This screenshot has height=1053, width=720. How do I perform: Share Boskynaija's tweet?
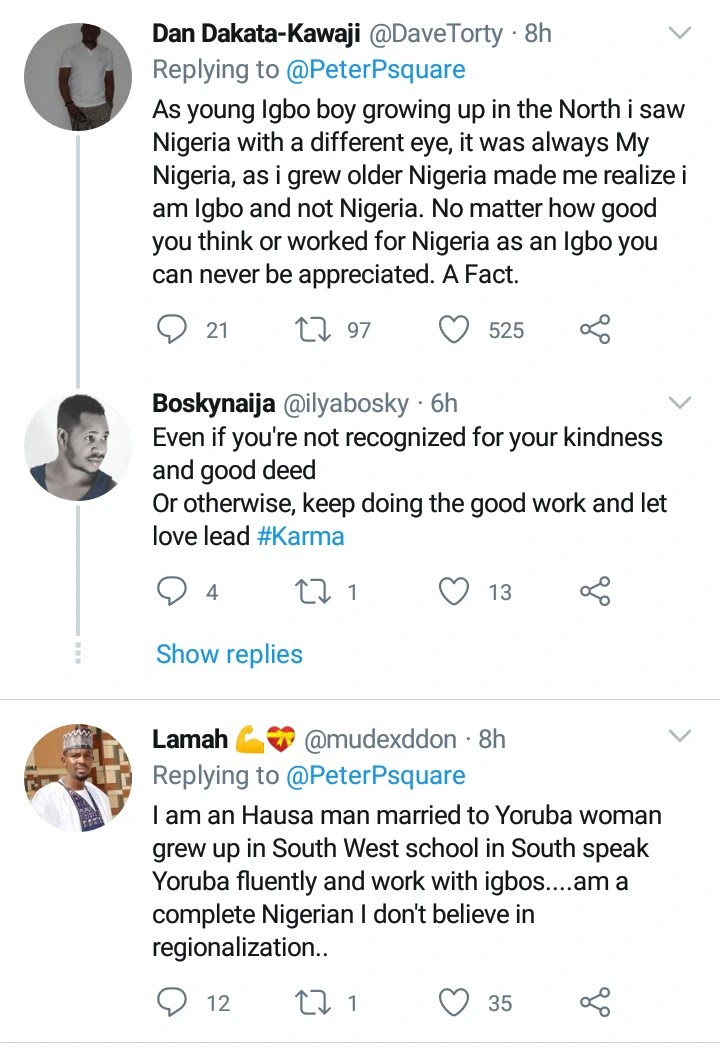pos(595,592)
